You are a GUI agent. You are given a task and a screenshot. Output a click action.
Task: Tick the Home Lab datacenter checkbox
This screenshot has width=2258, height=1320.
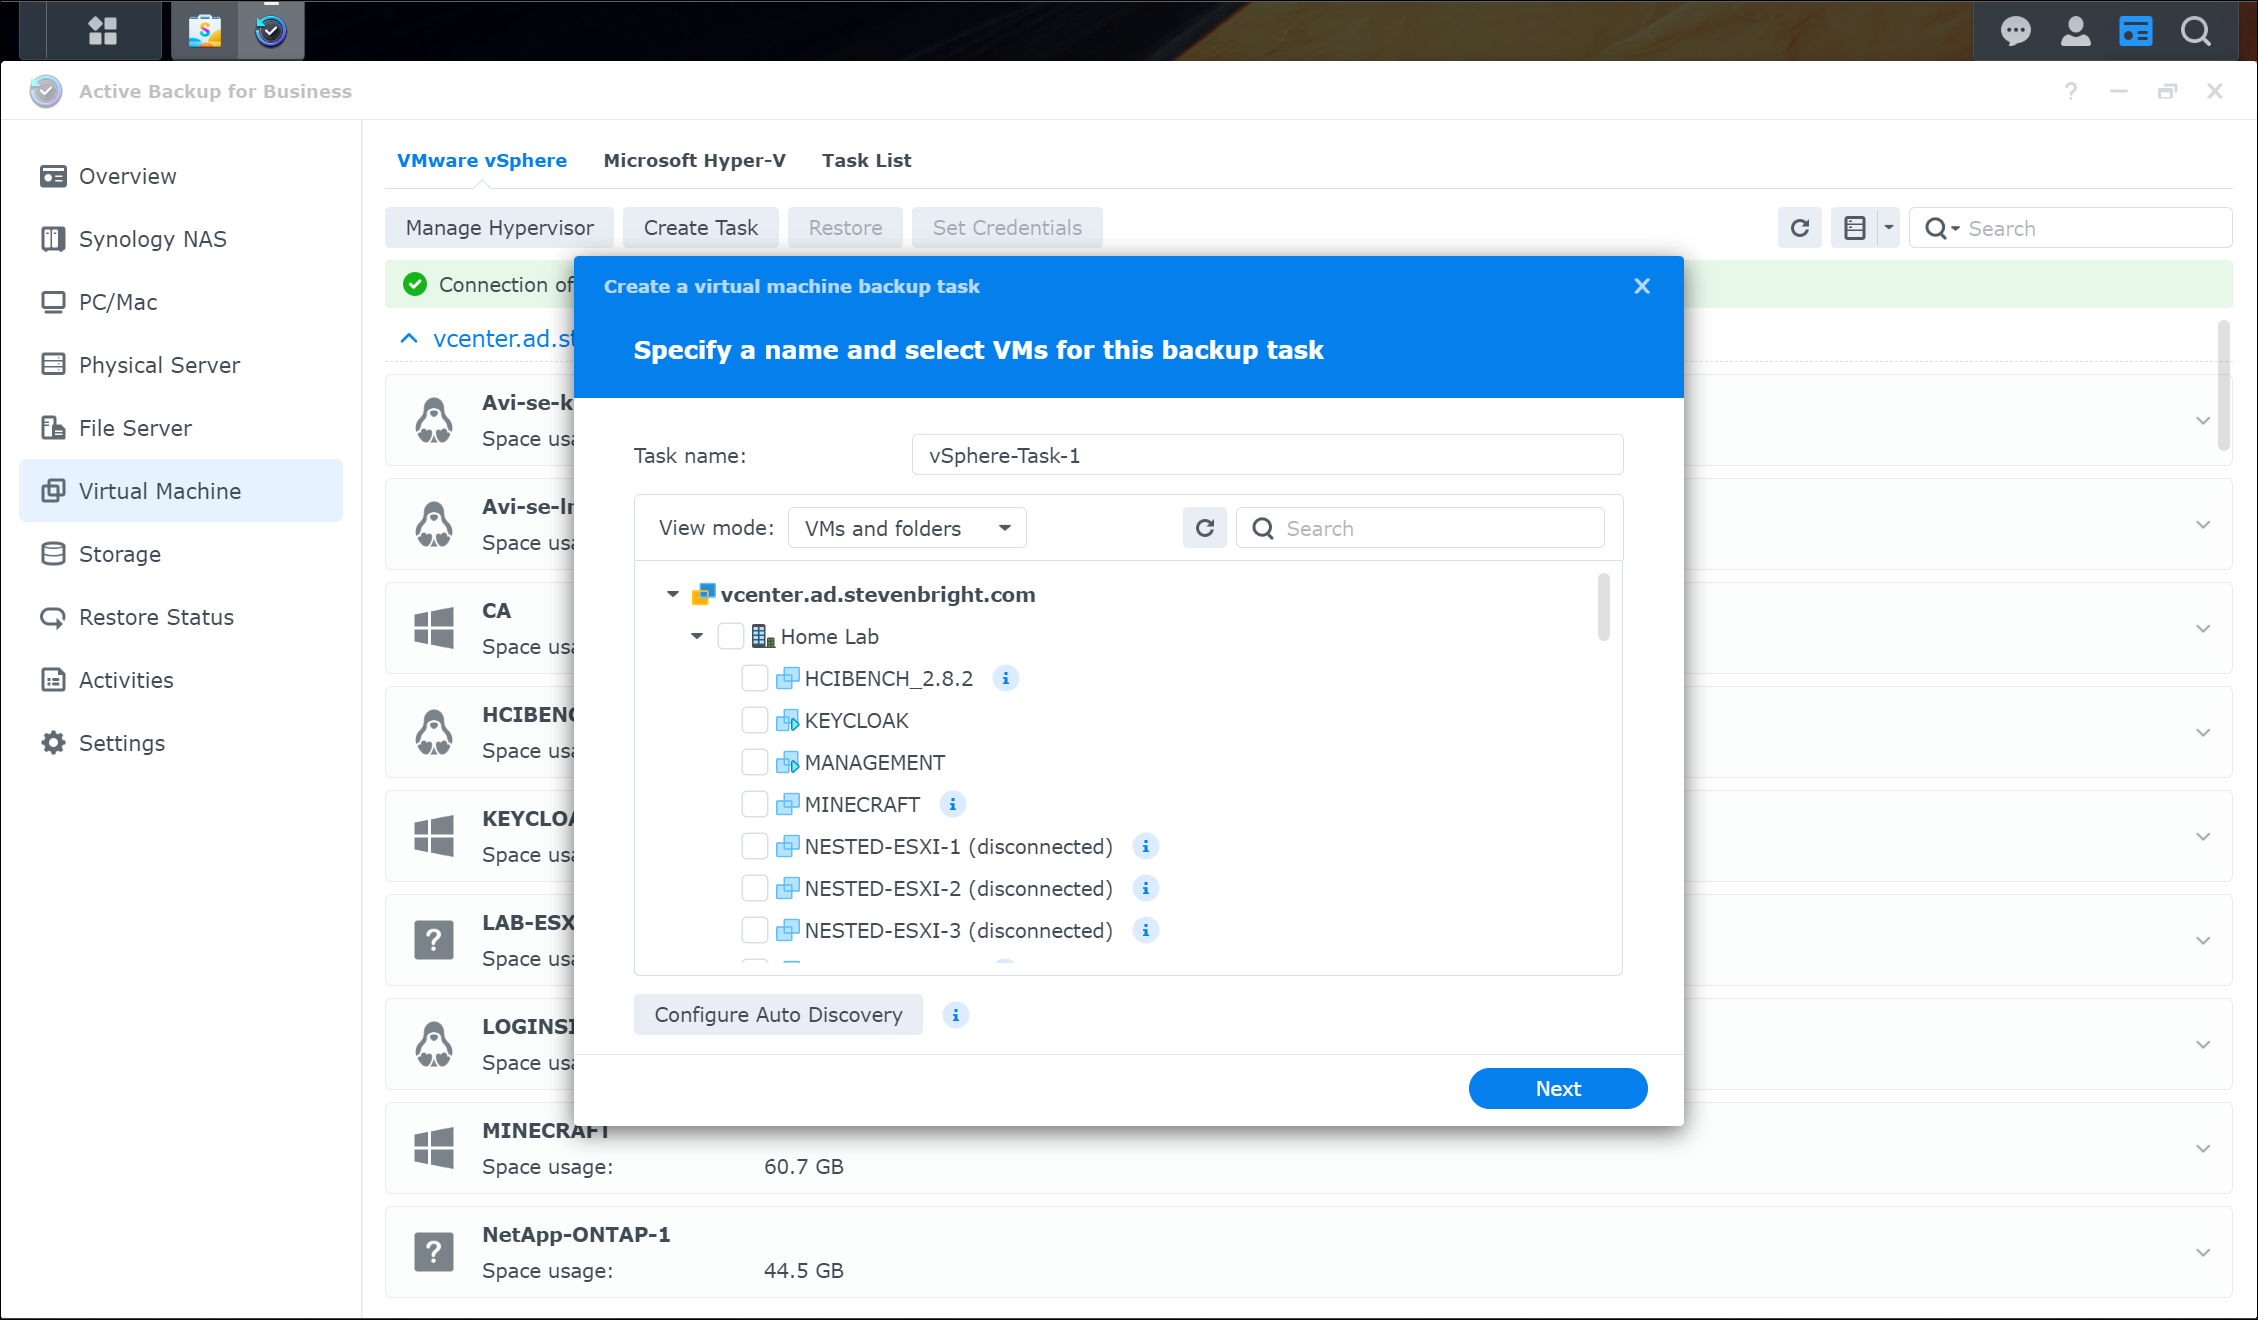(731, 637)
